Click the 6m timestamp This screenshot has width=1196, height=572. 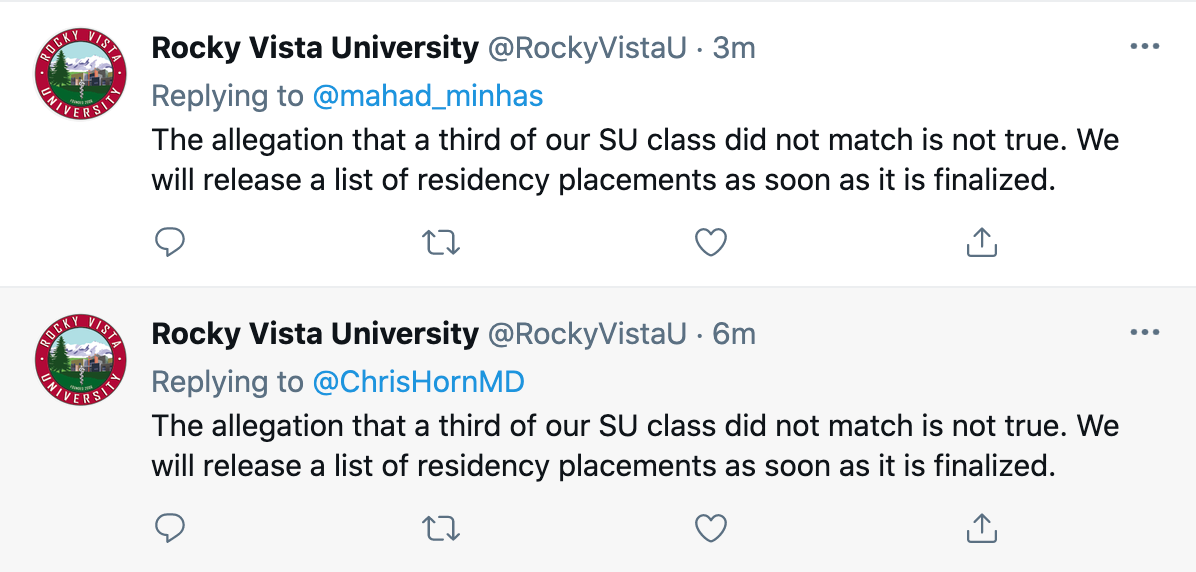tap(734, 333)
